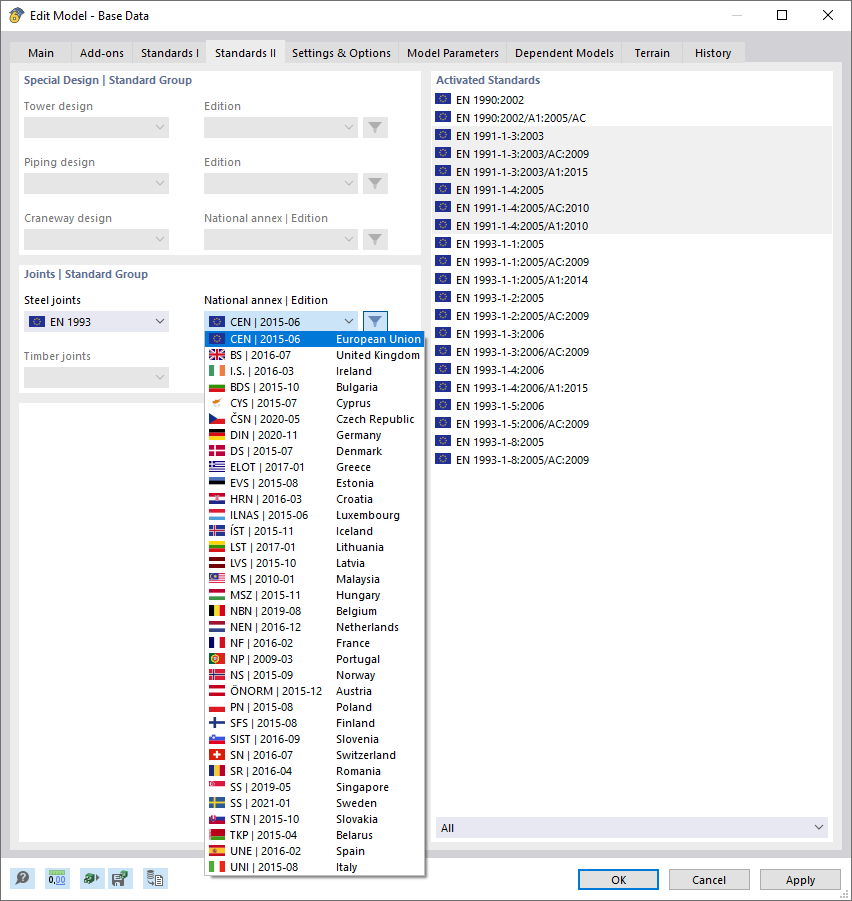Select SS | 2019-05 Singapore annex
Image resolution: width=852 pixels, height=901 pixels.
314,787
